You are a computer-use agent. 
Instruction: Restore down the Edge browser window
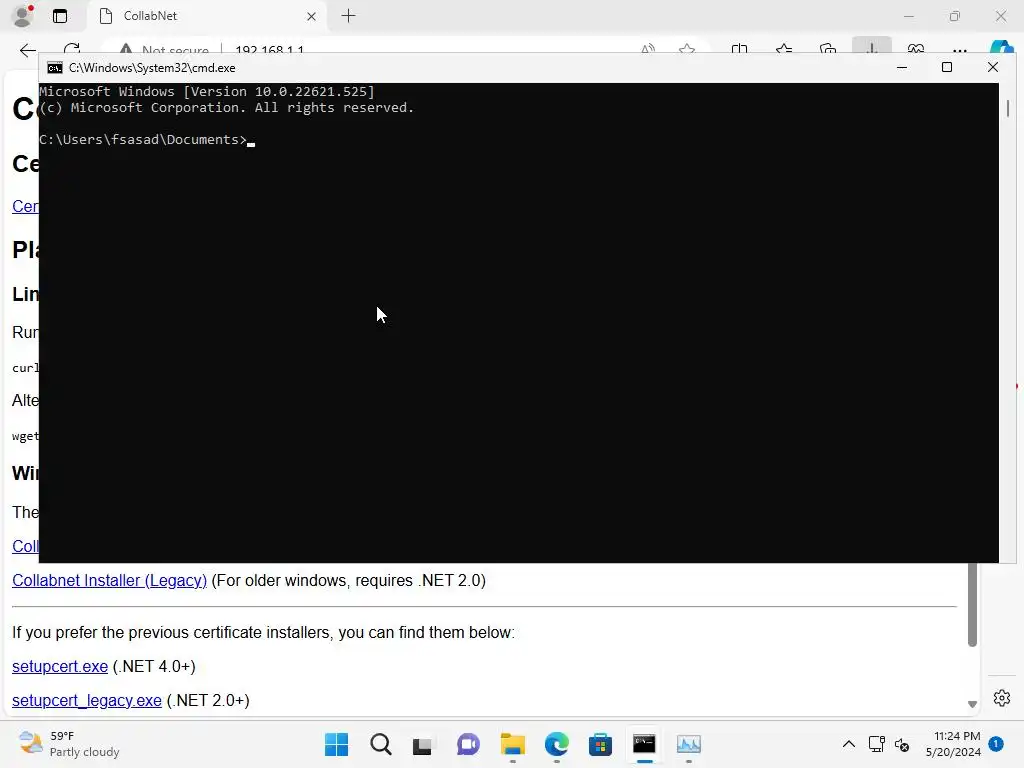[x=955, y=16]
